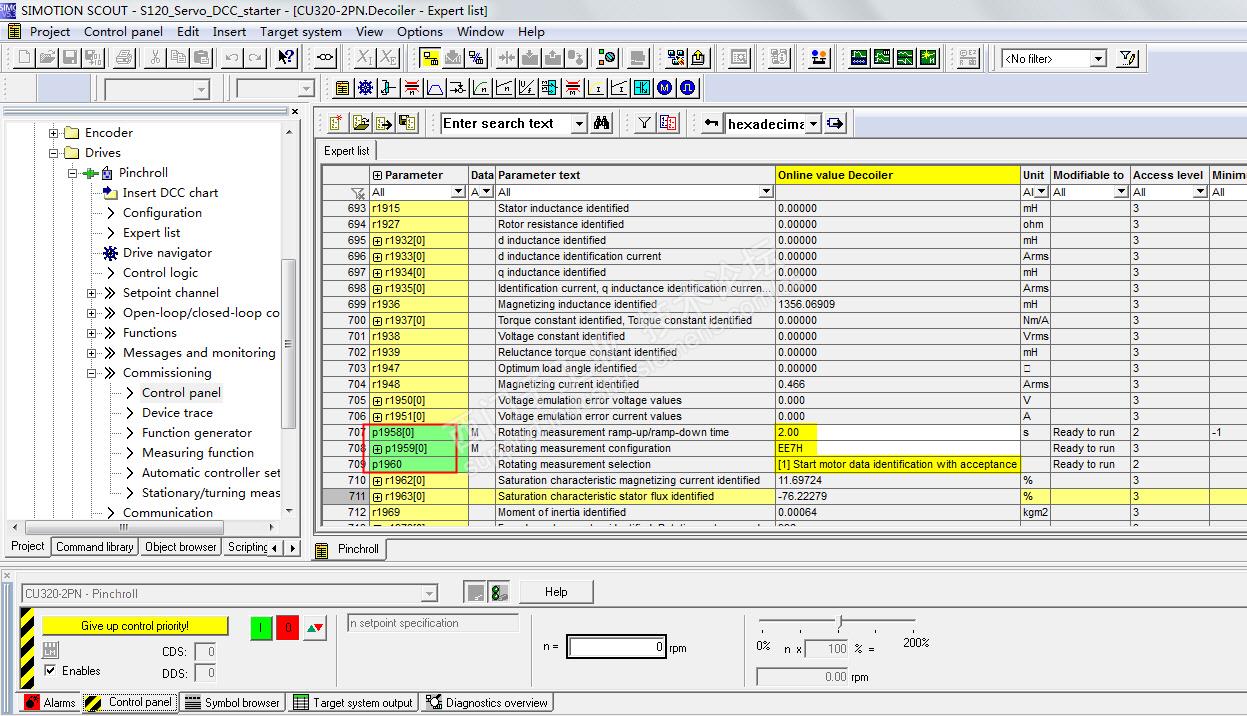Click the n = rpm setpoint input field
The width and height of the screenshot is (1247, 716).
pyautogui.click(x=617, y=647)
